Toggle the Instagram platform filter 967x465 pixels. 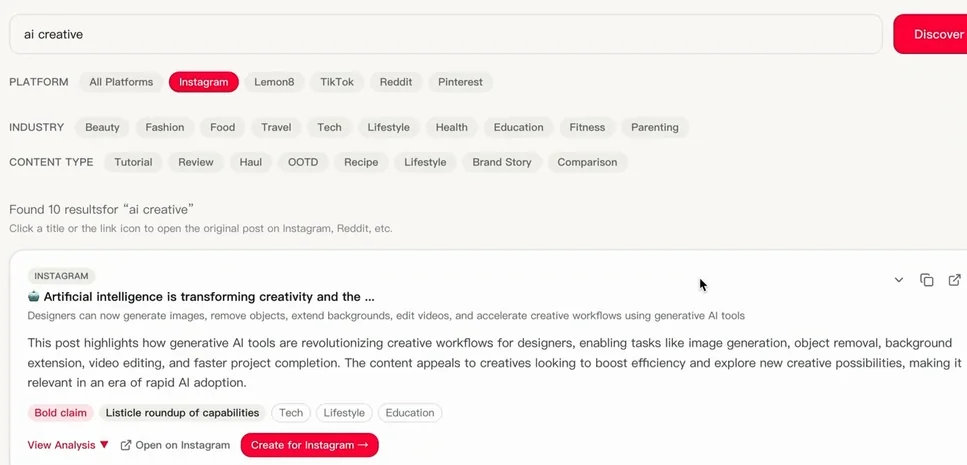(204, 82)
